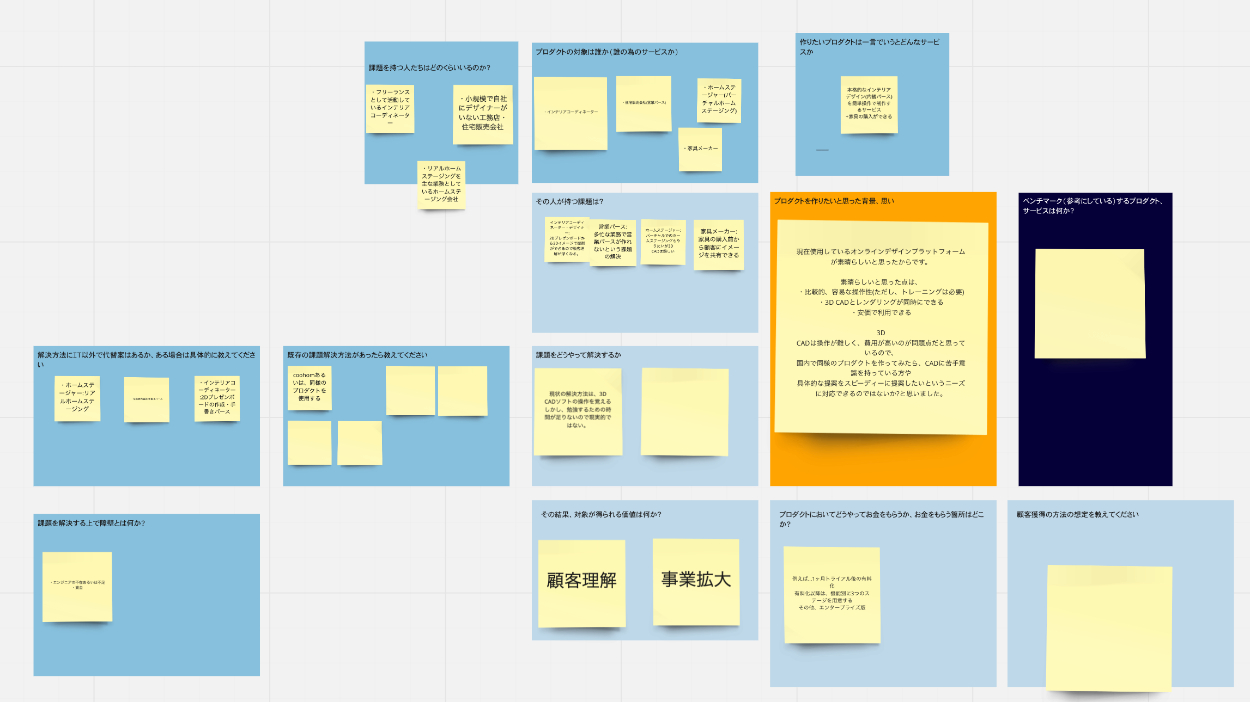Select the sticky note in the 課題を解決する上で障壁とは何か frame
The width and height of the screenshot is (1250, 702).
coord(77,586)
